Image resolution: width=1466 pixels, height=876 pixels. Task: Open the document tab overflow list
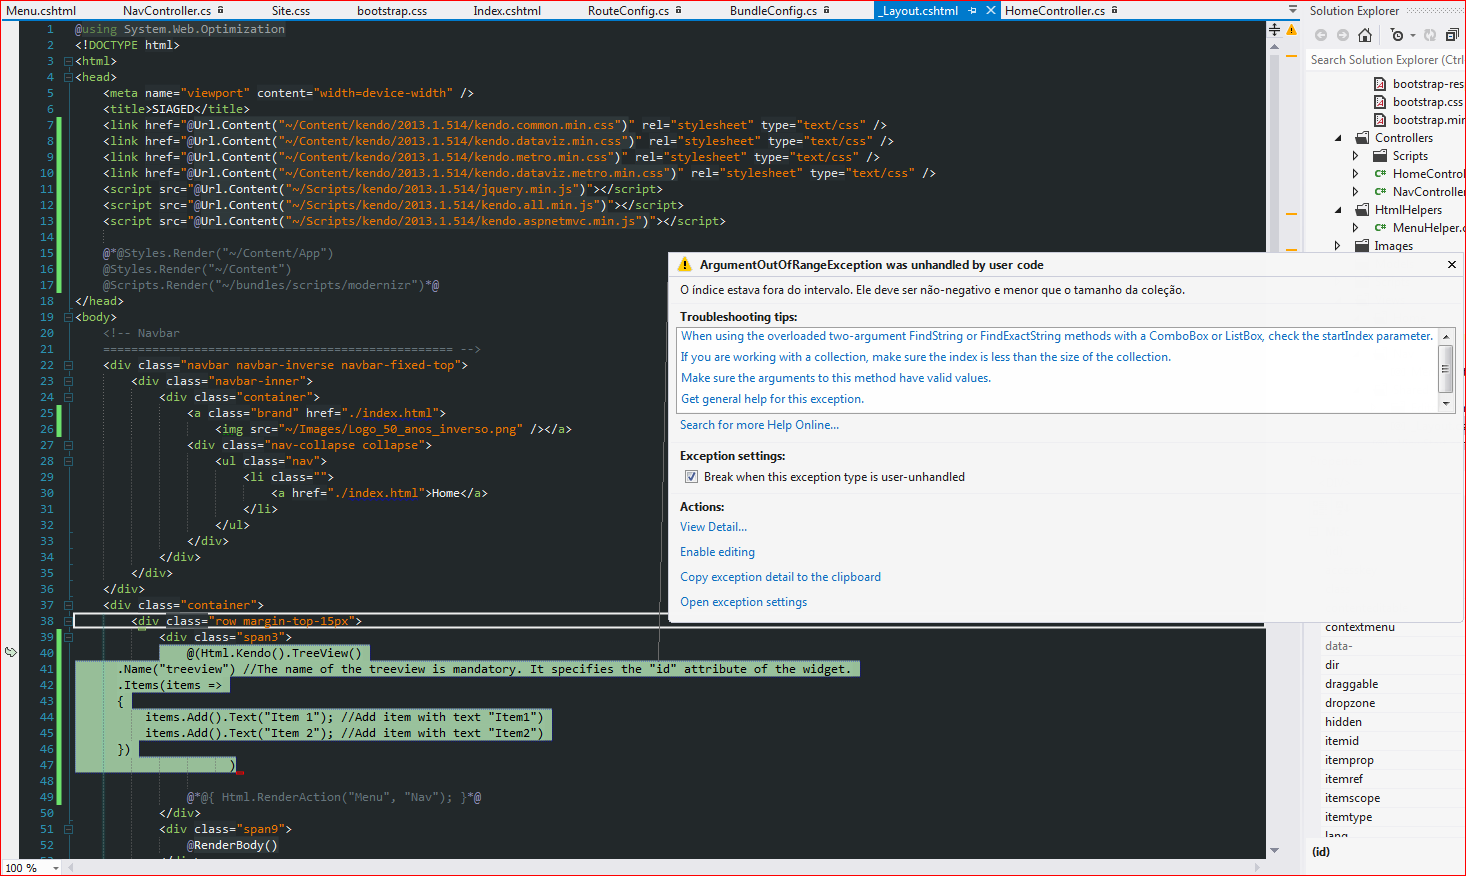(x=1292, y=10)
